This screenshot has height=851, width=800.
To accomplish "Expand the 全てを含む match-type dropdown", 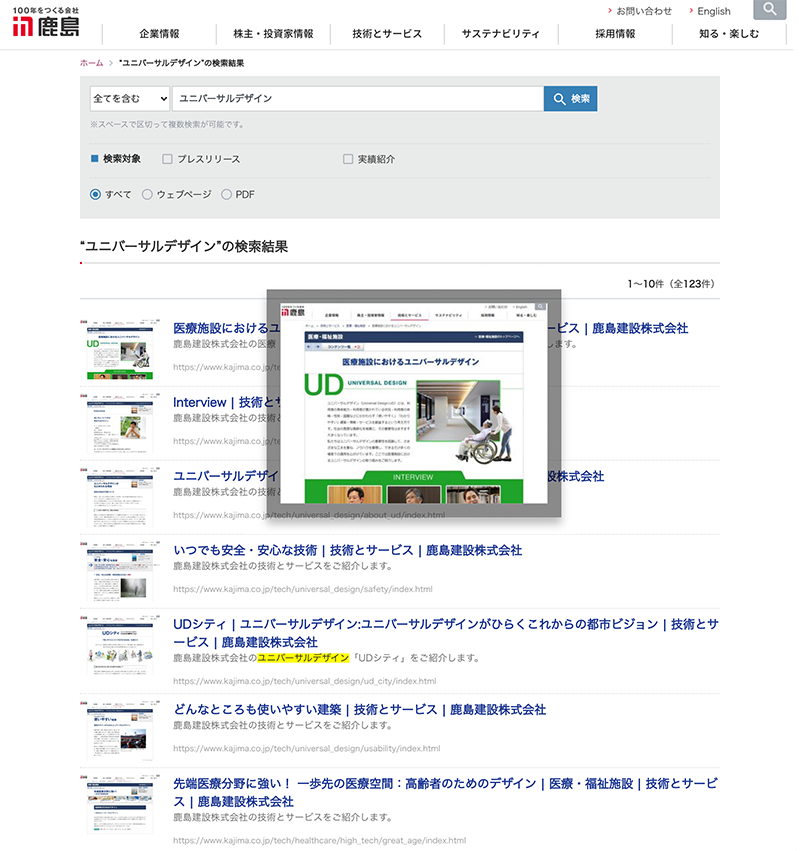I will (x=131, y=99).
